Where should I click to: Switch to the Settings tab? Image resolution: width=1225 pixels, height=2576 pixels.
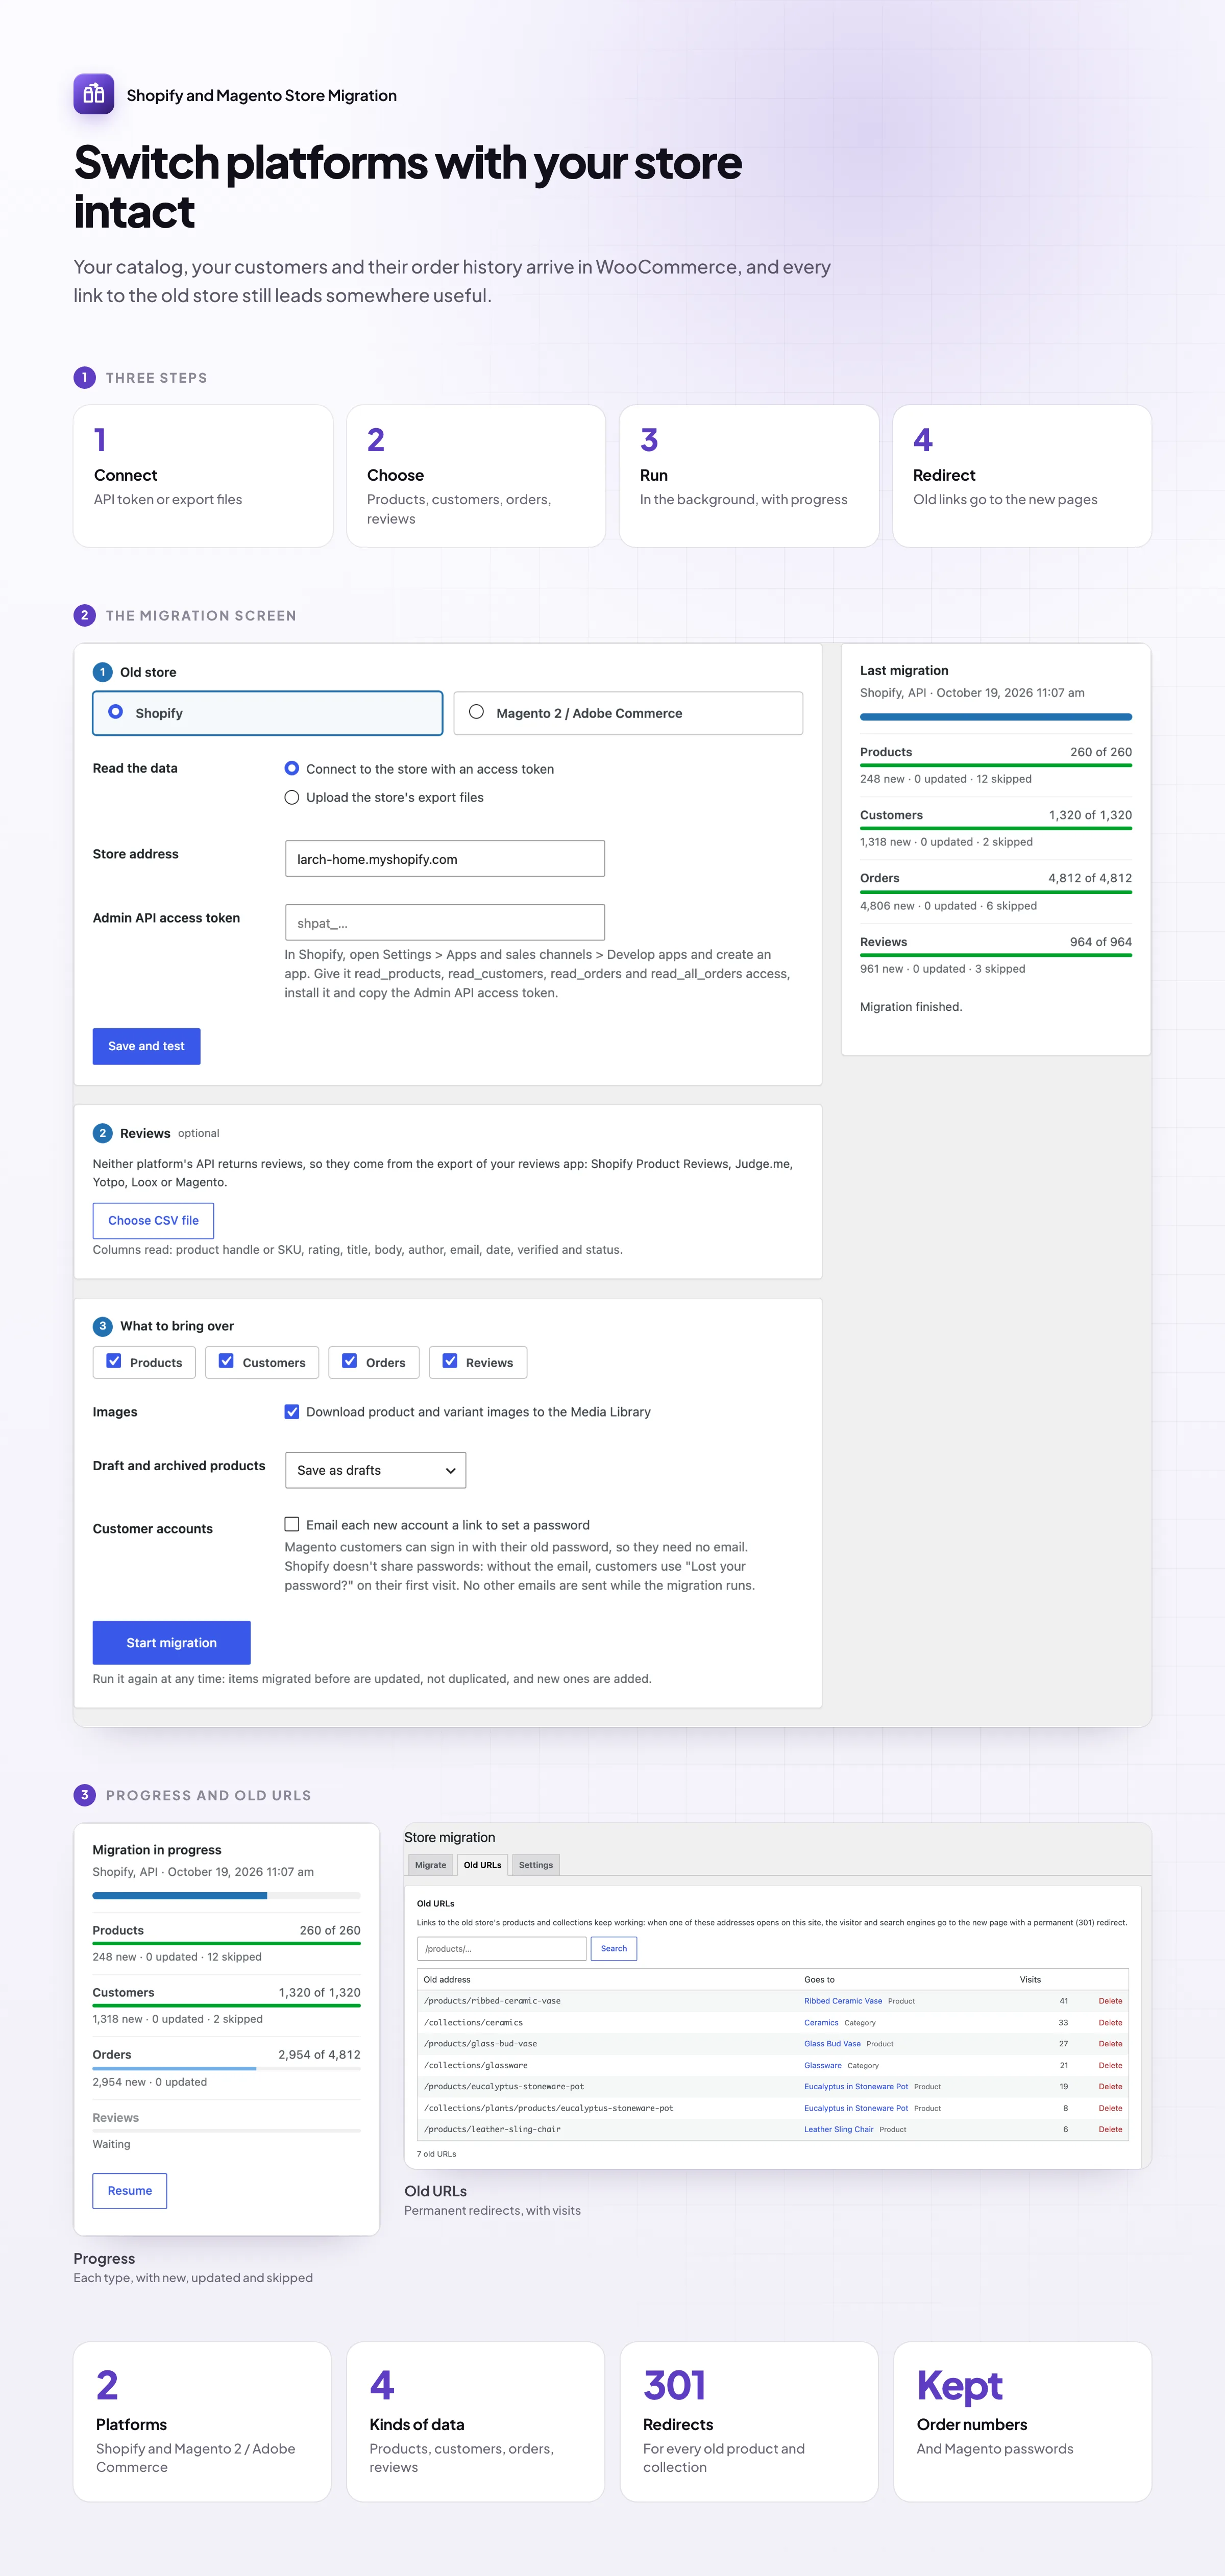click(x=535, y=1865)
